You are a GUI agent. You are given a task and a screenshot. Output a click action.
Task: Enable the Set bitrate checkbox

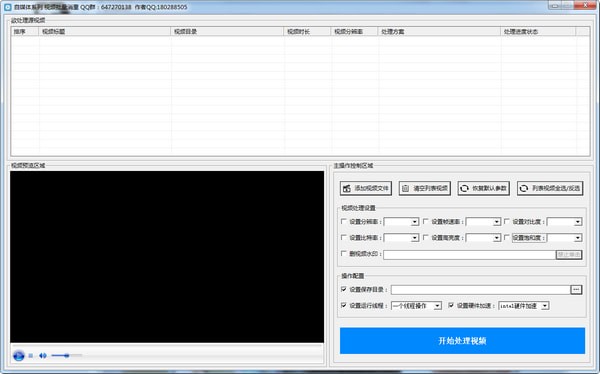click(x=344, y=237)
